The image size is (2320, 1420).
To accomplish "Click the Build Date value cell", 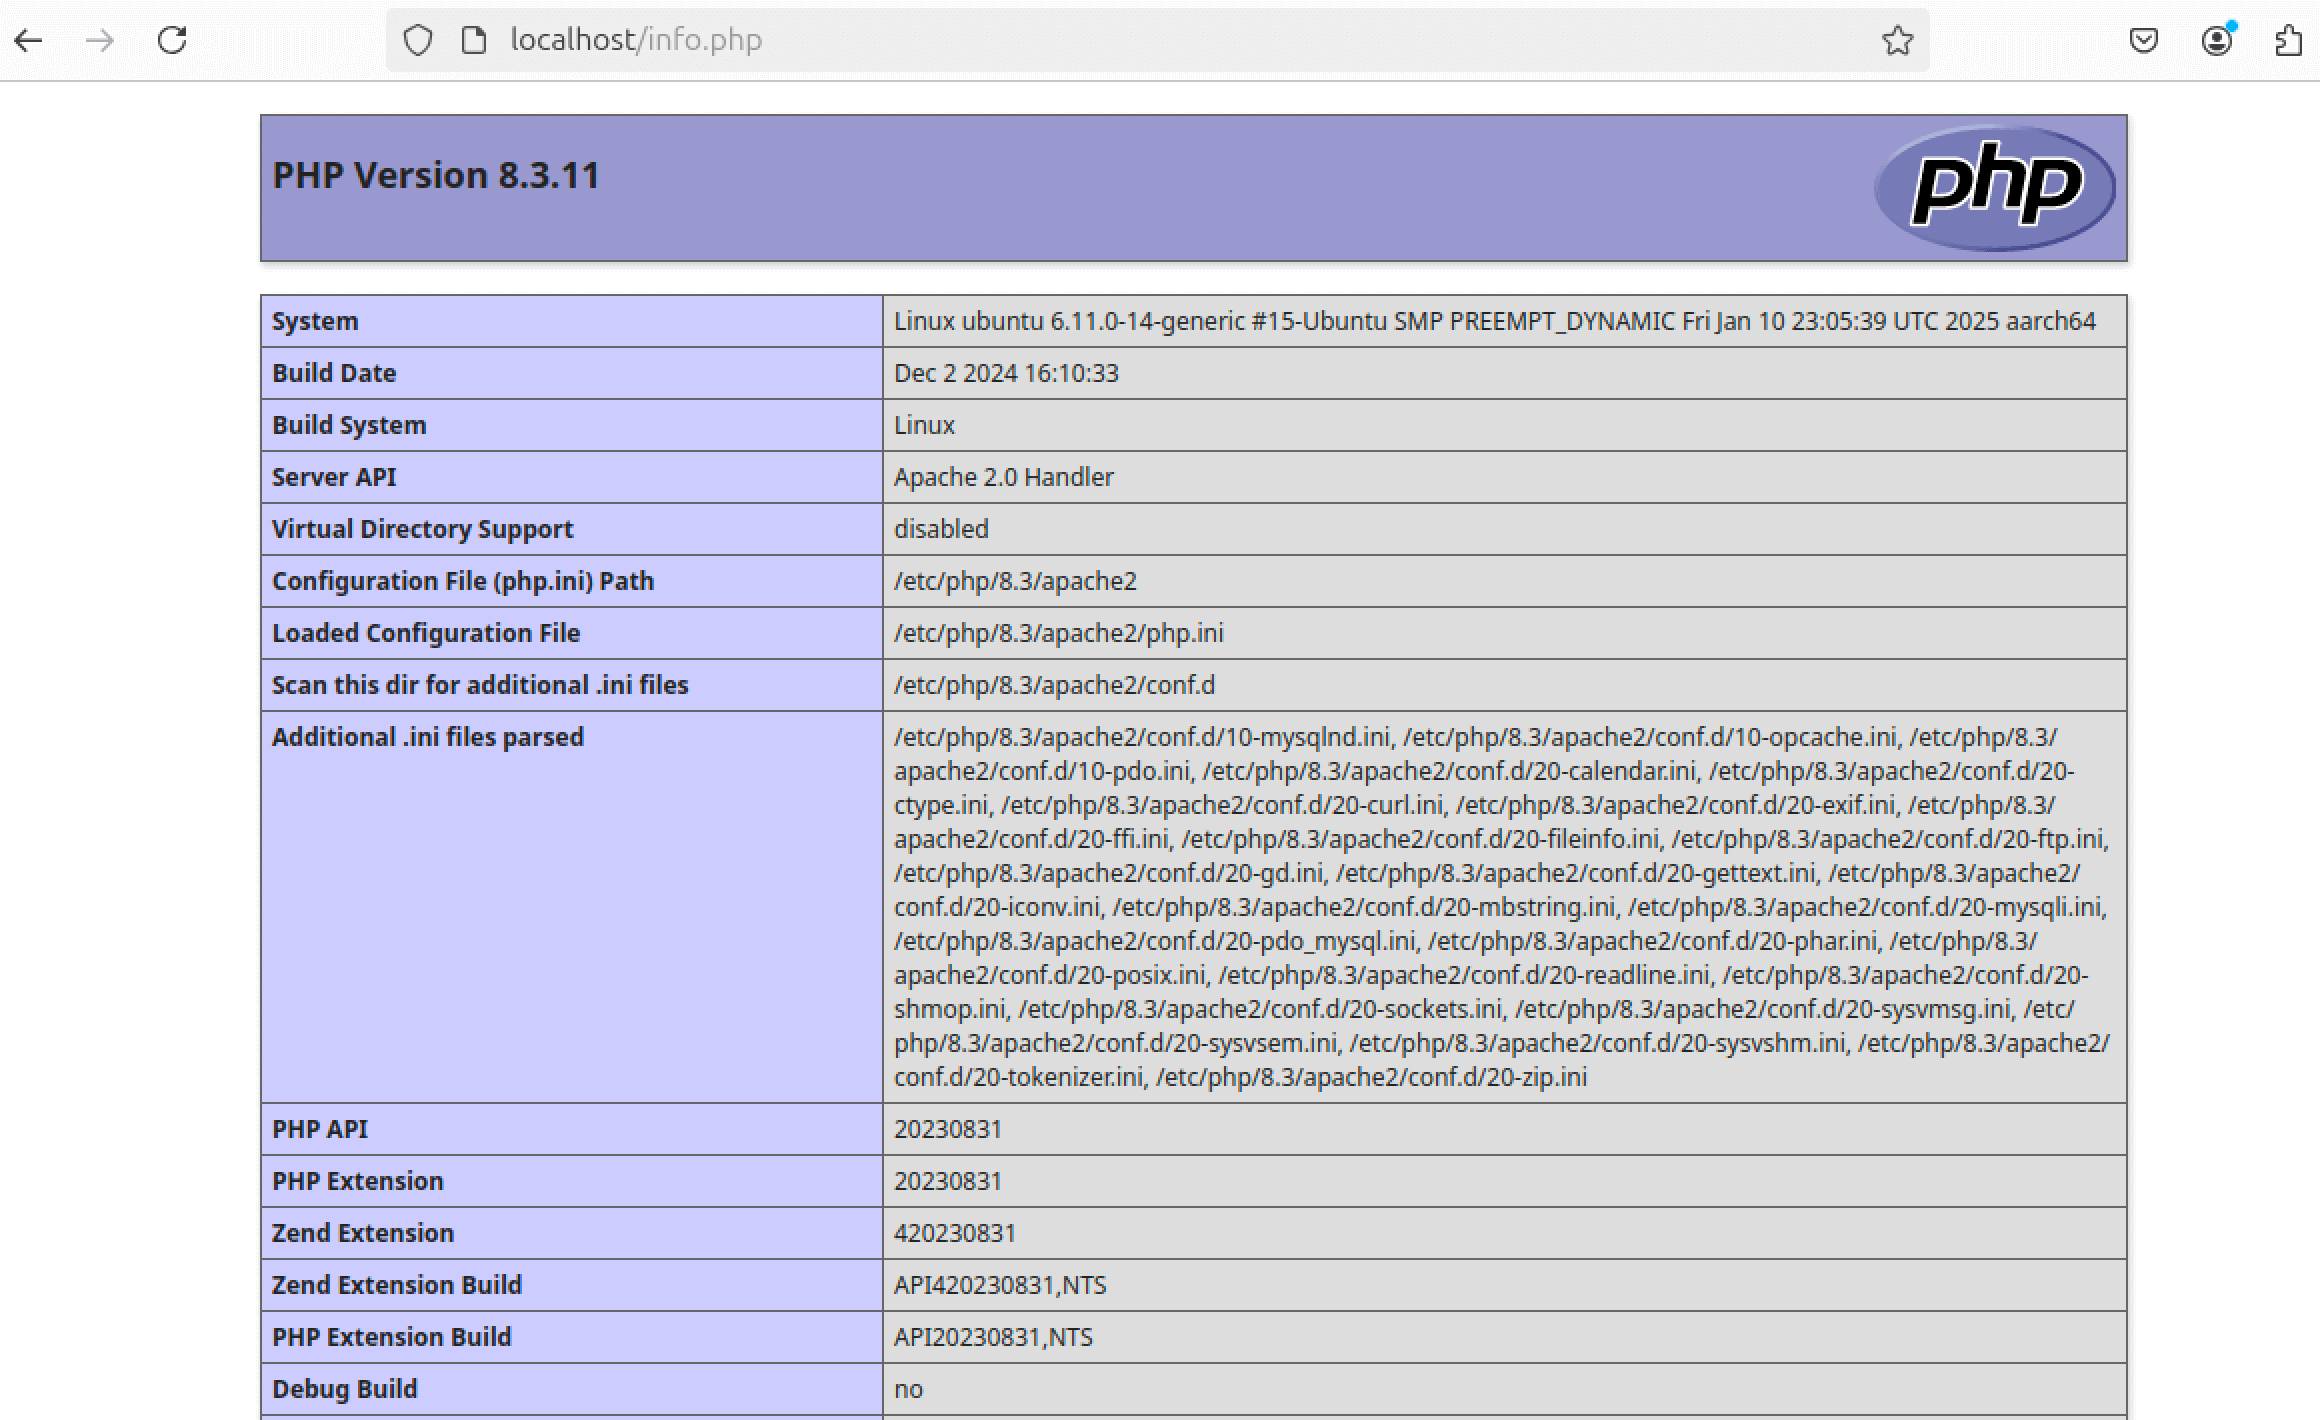I will point(1006,373).
